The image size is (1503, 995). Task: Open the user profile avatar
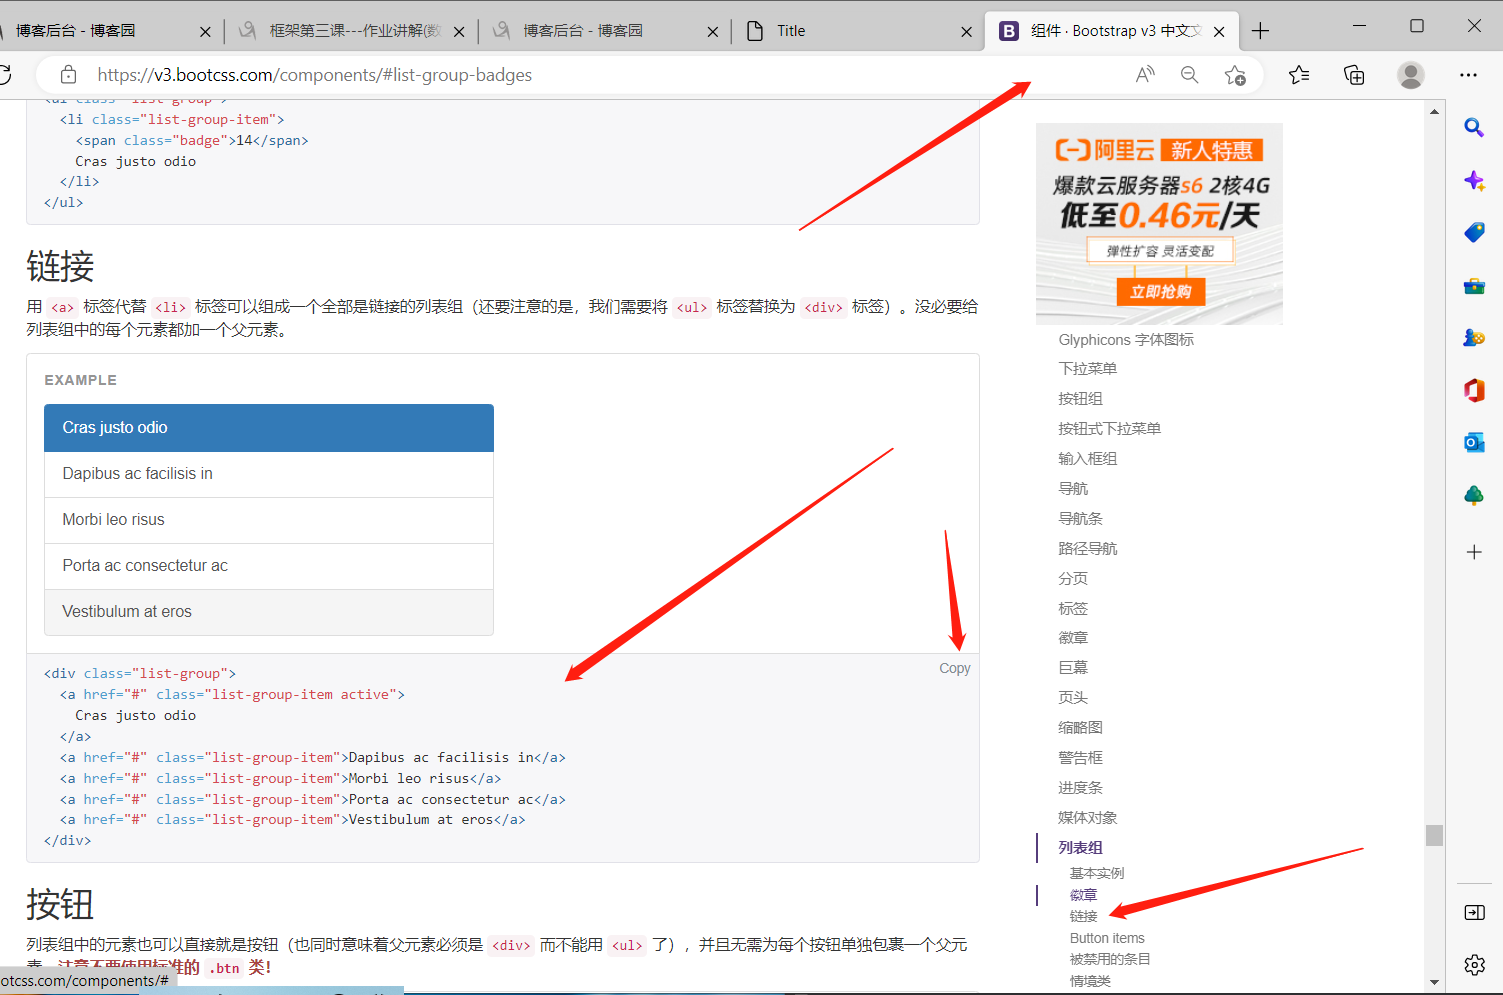[x=1411, y=75]
